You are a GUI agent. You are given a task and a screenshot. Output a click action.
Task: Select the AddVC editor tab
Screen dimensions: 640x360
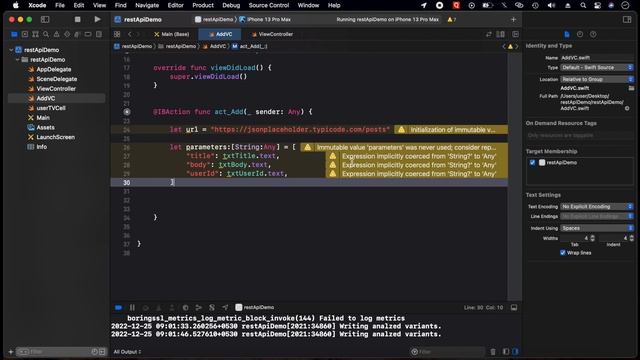point(220,34)
